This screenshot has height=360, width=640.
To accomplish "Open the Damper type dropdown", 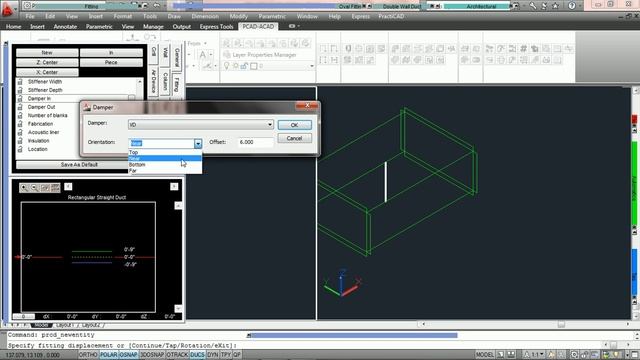I will click(270, 124).
